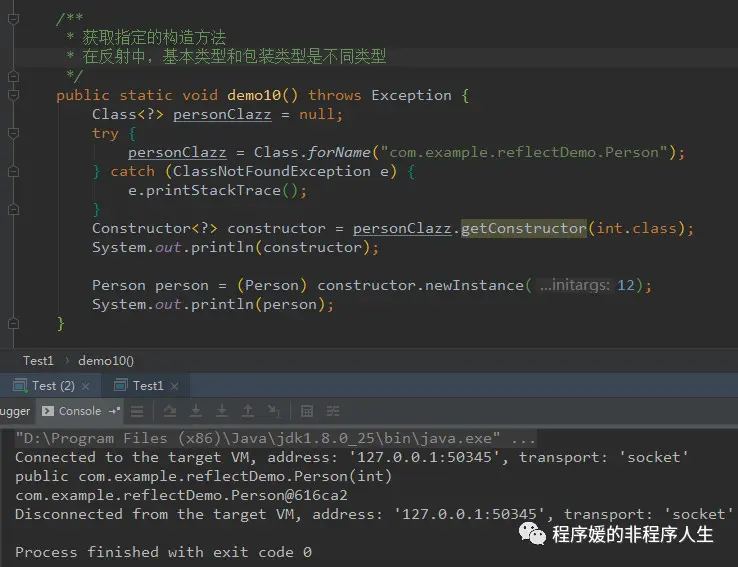The image size is (738, 567).
Task: Close the Test1 tab
Action: click(175, 386)
